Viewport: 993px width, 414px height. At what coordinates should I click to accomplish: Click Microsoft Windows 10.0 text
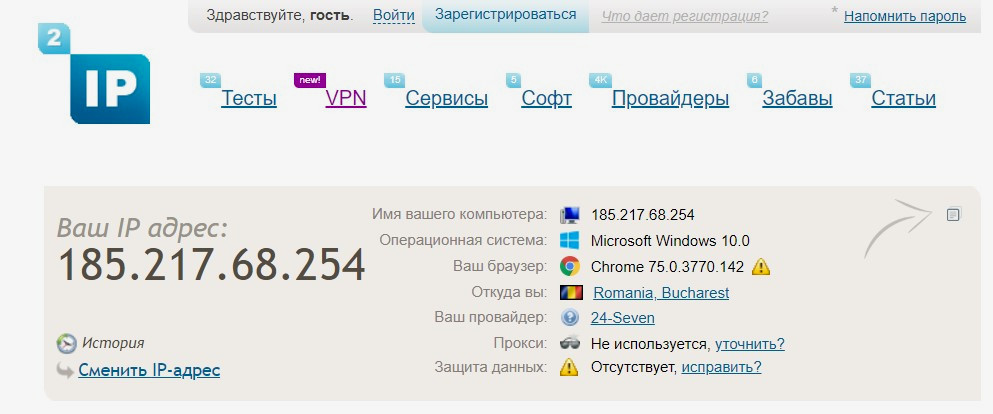pos(670,241)
